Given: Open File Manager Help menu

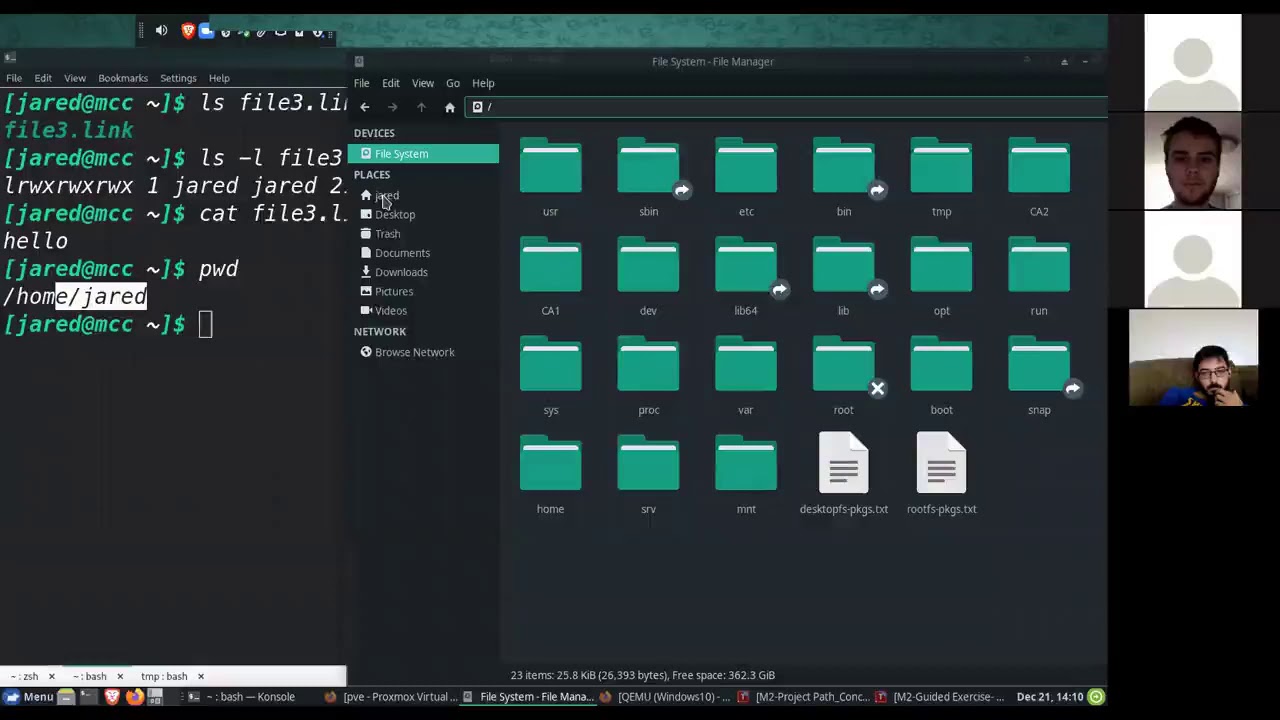Looking at the screenshot, I should click(483, 83).
